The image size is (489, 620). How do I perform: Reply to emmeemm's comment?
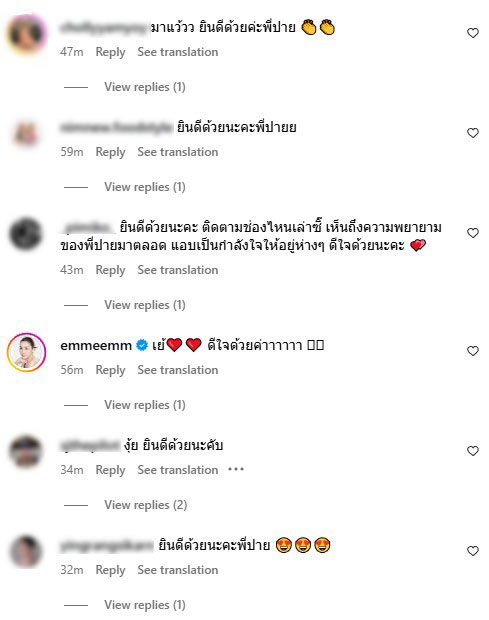point(110,370)
